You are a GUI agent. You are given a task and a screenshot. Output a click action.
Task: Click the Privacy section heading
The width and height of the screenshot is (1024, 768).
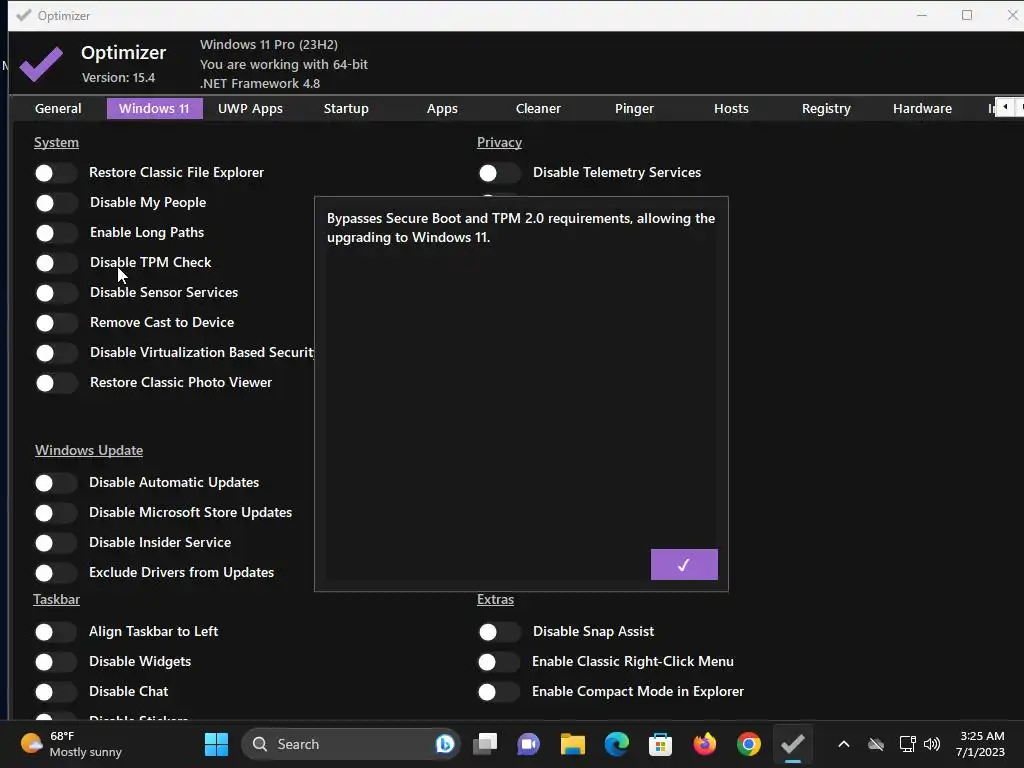pos(499,142)
